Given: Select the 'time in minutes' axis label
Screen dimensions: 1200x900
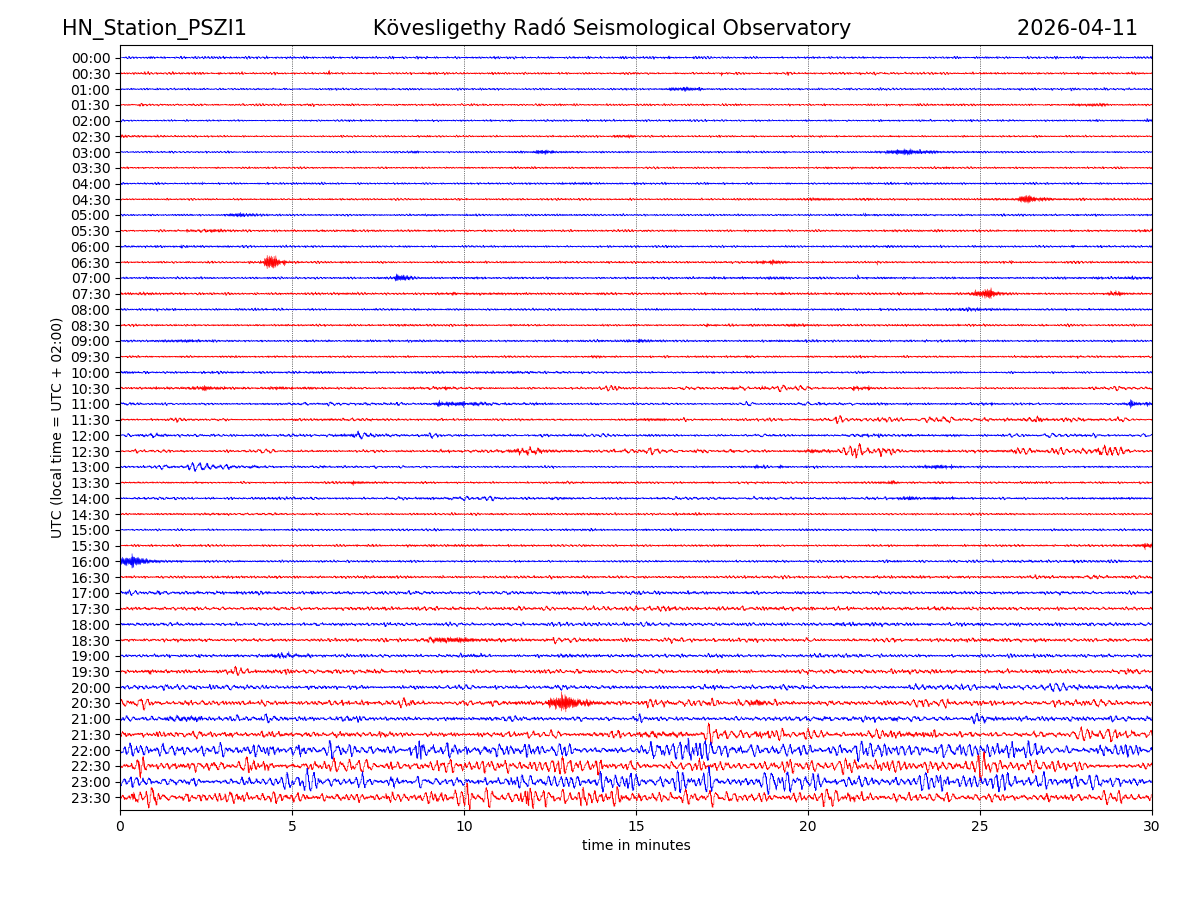Looking at the screenshot, I should click(x=636, y=845).
